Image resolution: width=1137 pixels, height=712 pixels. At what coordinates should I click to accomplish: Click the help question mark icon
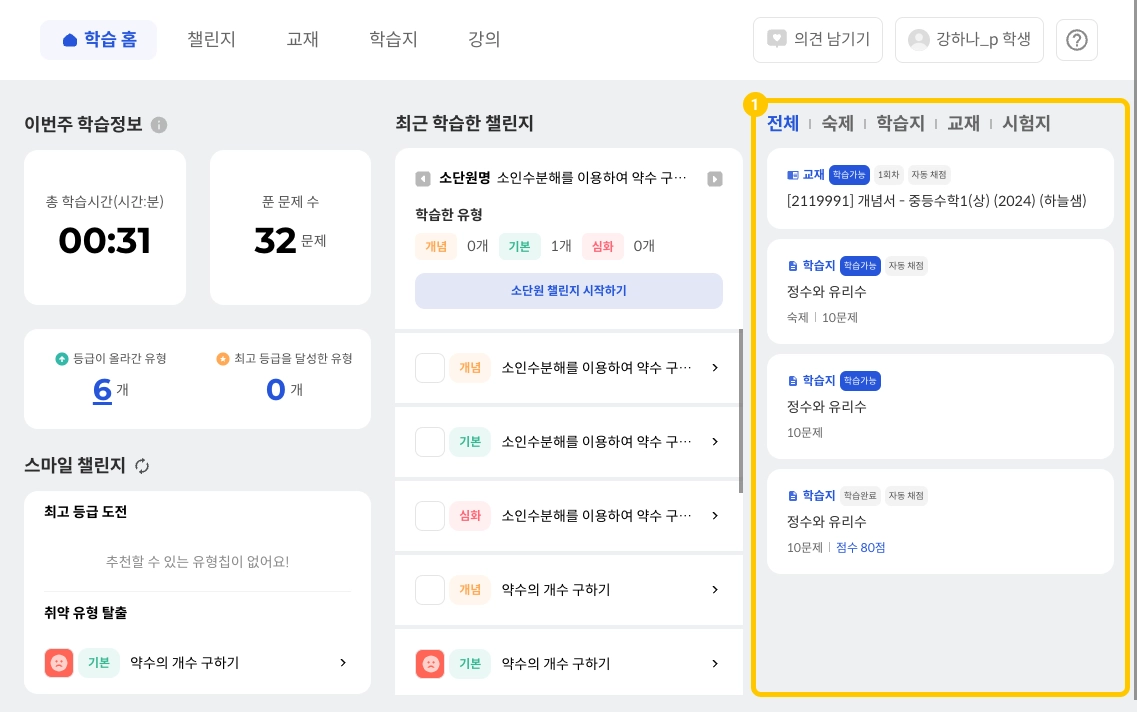pyautogui.click(x=1077, y=40)
